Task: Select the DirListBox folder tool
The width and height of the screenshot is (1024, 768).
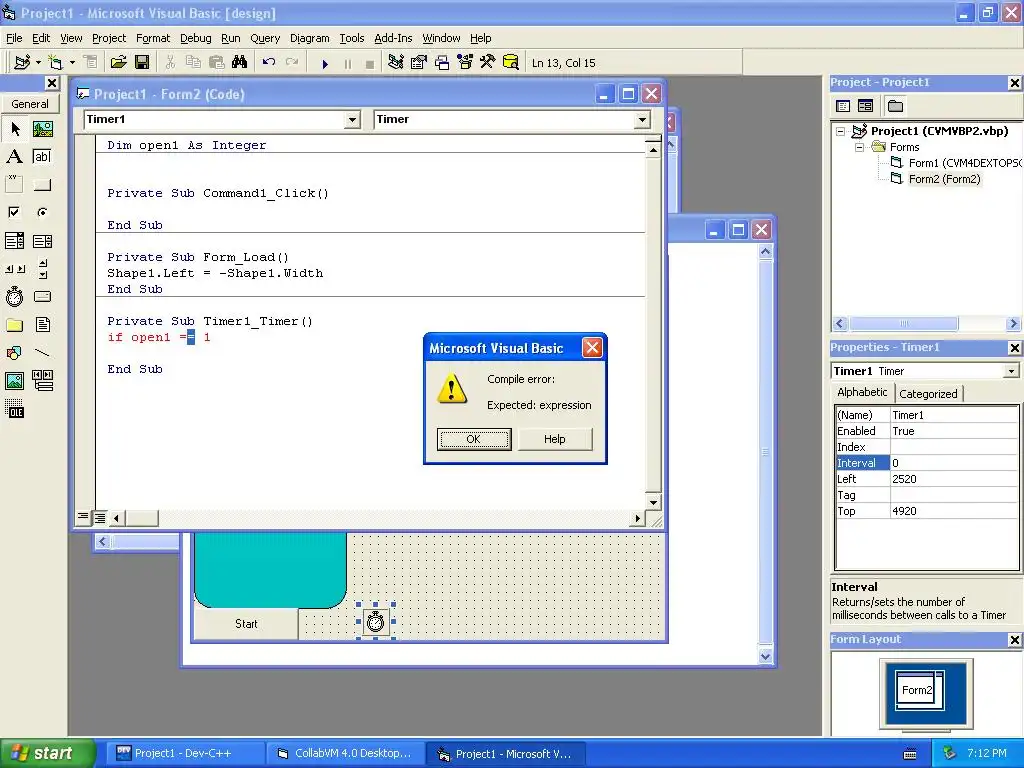Action: (14, 325)
